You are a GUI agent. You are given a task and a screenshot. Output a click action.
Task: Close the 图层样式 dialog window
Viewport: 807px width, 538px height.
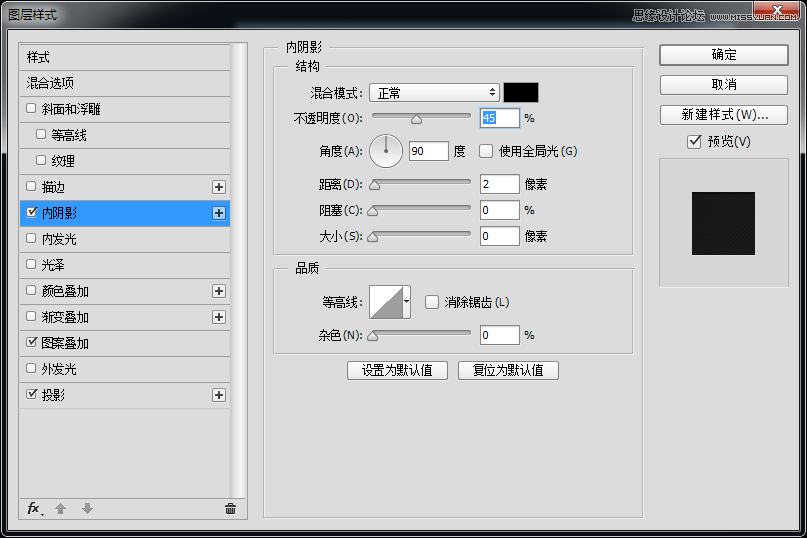[777, 9]
